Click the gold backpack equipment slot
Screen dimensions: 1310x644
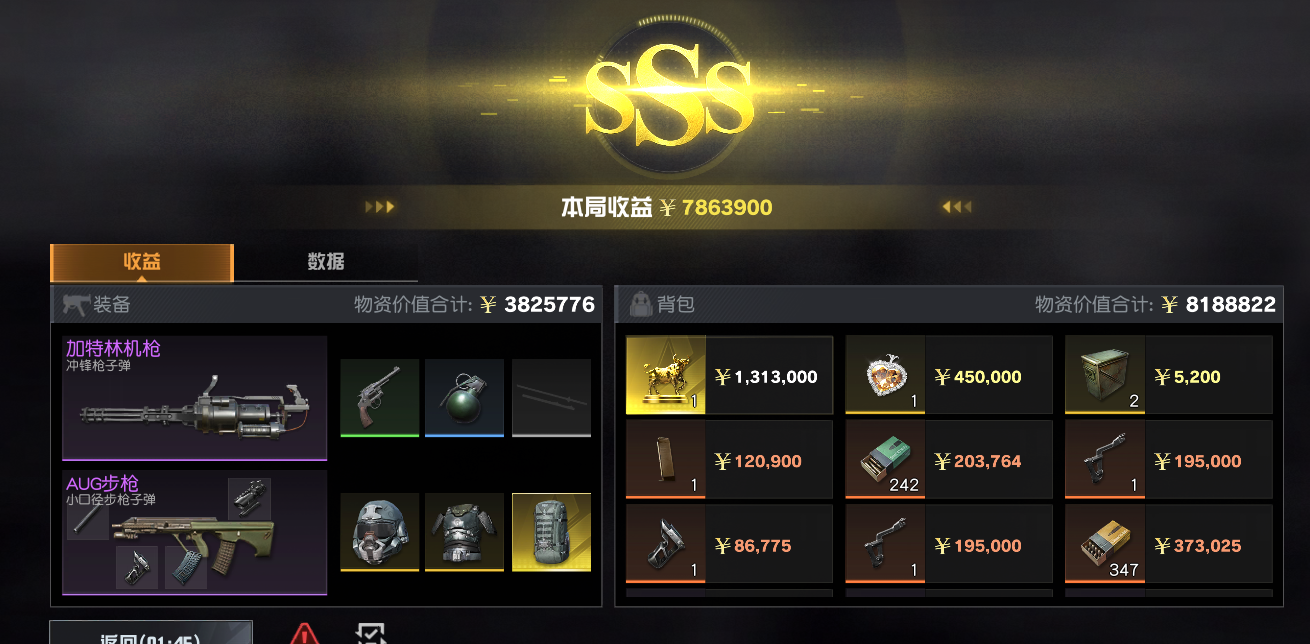coord(551,532)
